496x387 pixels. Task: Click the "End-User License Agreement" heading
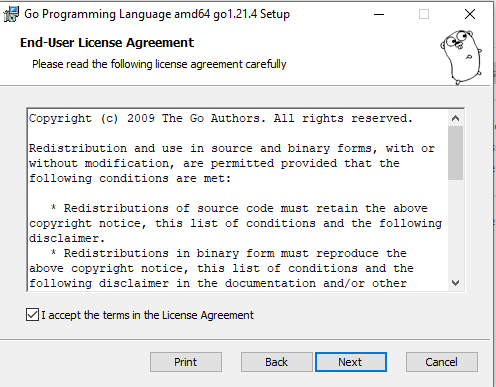pyautogui.click(x=107, y=43)
